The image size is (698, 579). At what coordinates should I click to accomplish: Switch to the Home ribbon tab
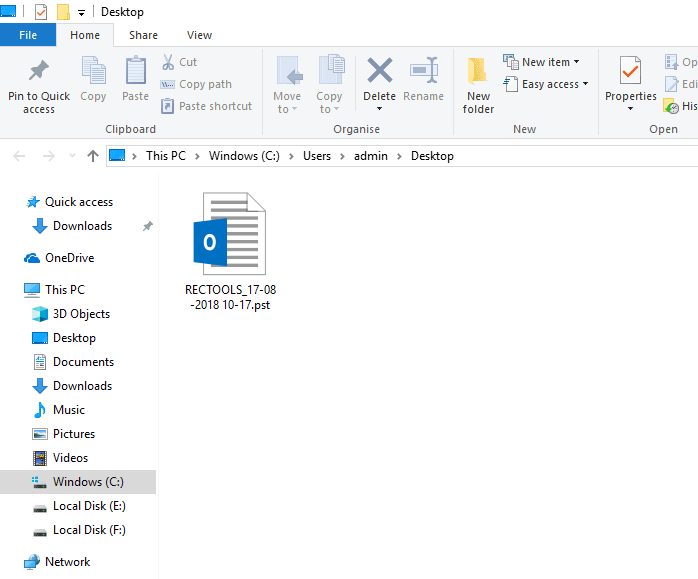pos(85,35)
